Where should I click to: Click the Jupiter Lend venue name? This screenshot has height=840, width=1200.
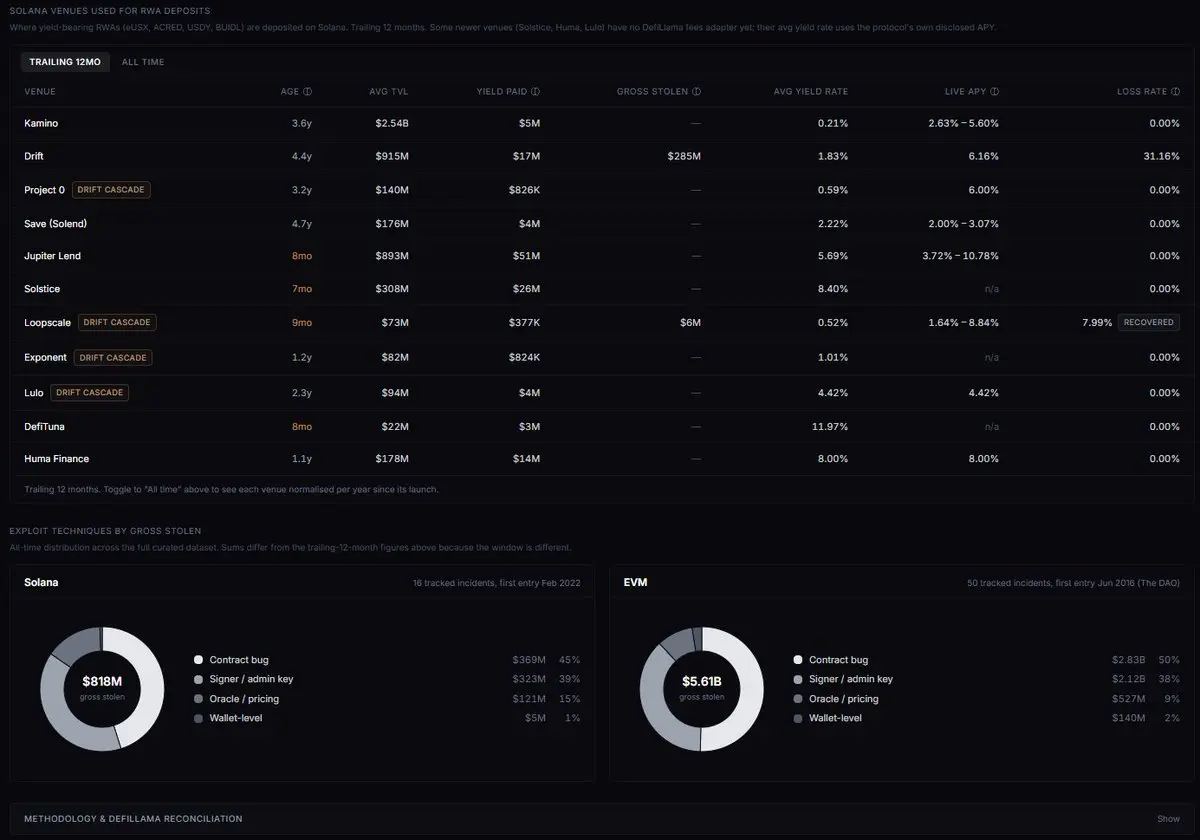pyautogui.click(x=52, y=256)
